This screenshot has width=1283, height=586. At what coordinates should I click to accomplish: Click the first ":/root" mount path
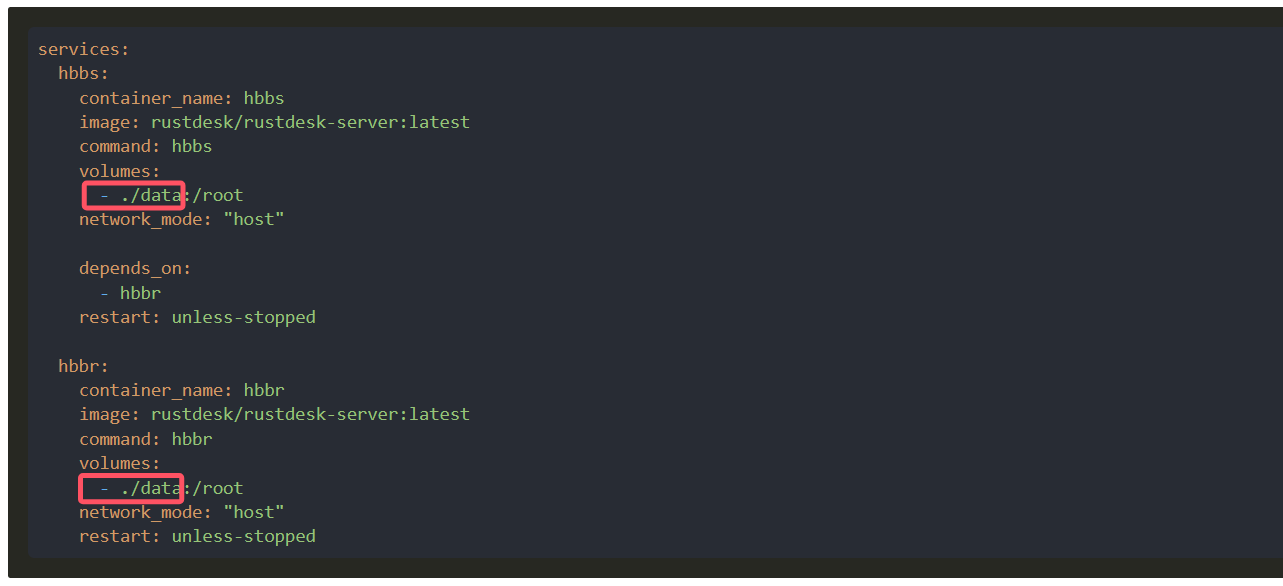point(214,195)
